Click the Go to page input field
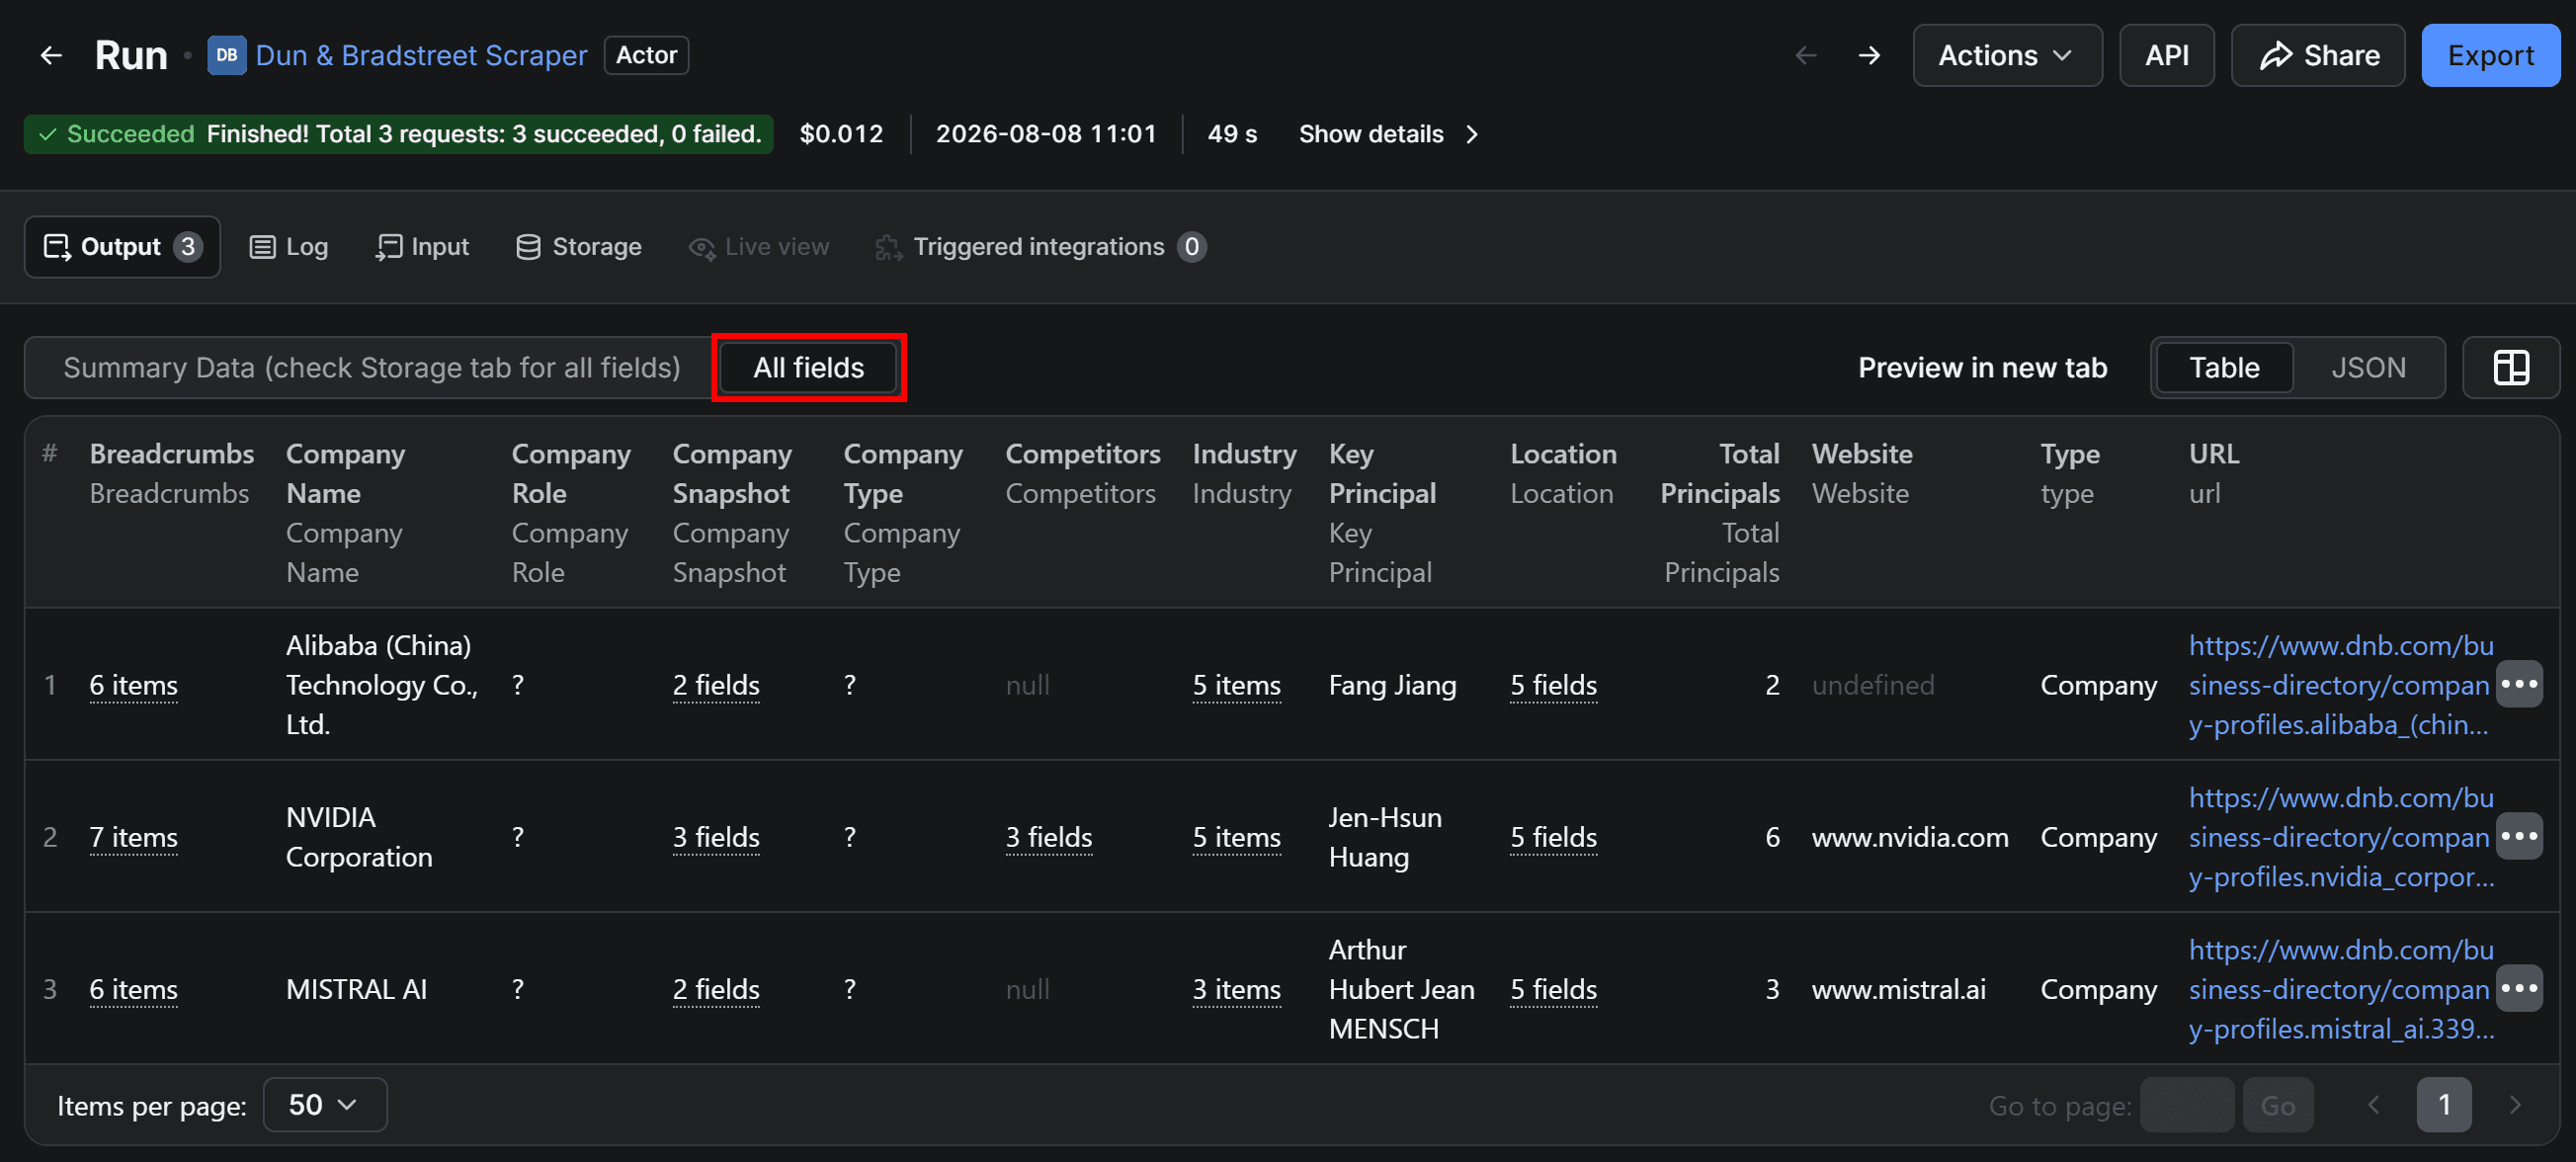 [x=2187, y=1105]
